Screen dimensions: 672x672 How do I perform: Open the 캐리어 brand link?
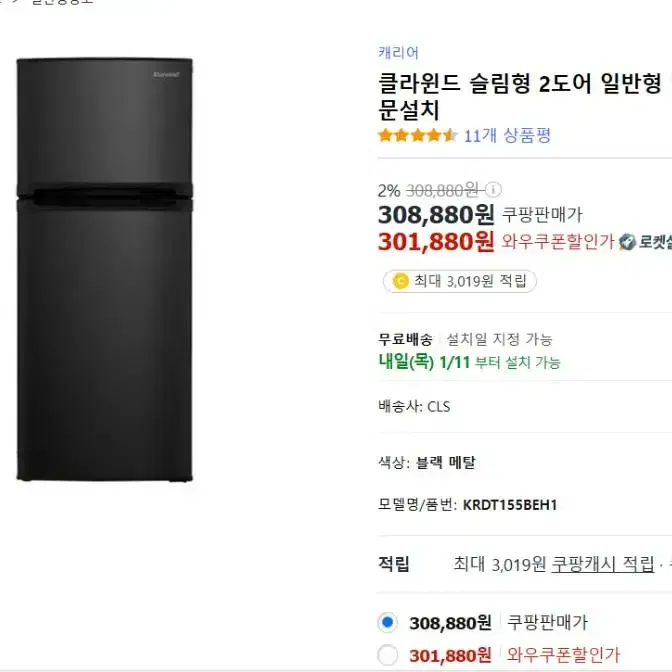click(398, 52)
